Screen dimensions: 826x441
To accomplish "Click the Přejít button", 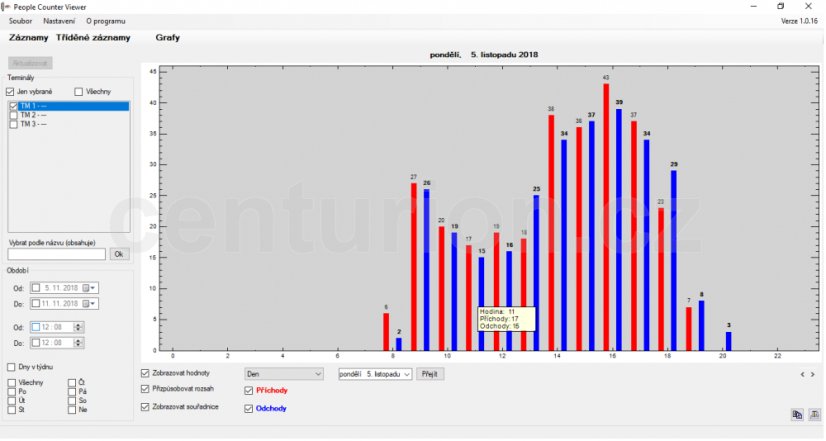I will 430,374.
